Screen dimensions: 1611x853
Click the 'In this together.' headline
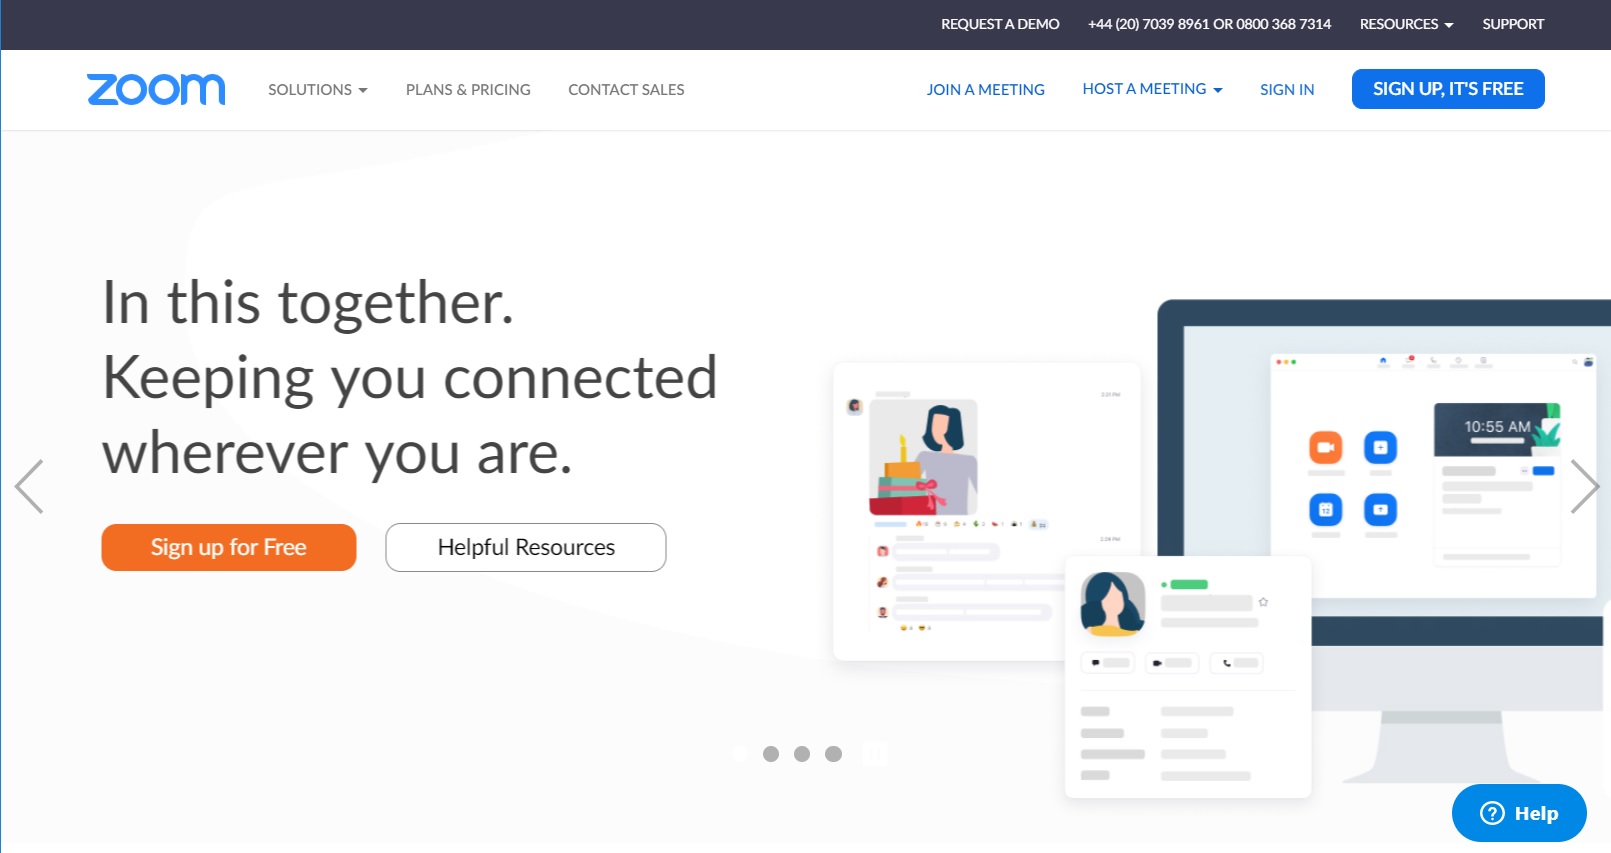(308, 302)
